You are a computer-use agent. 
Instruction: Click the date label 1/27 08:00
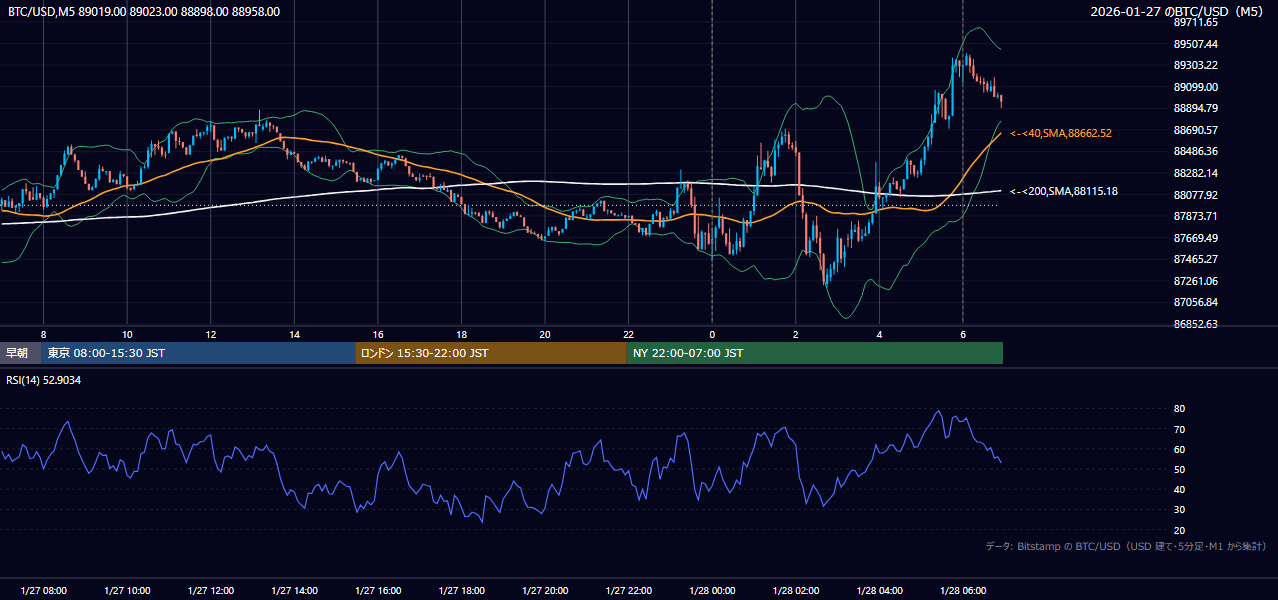[44, 591]
